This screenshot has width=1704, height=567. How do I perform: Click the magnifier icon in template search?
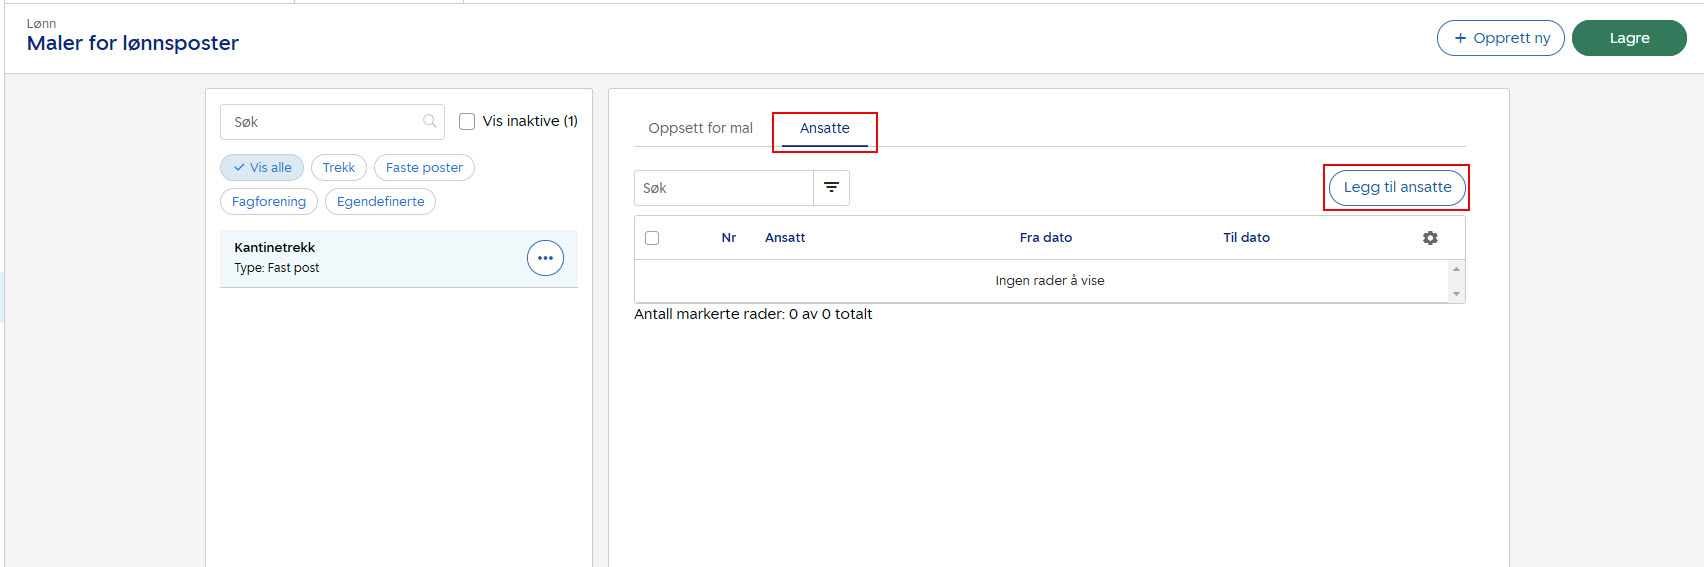[x=430, y=122]
